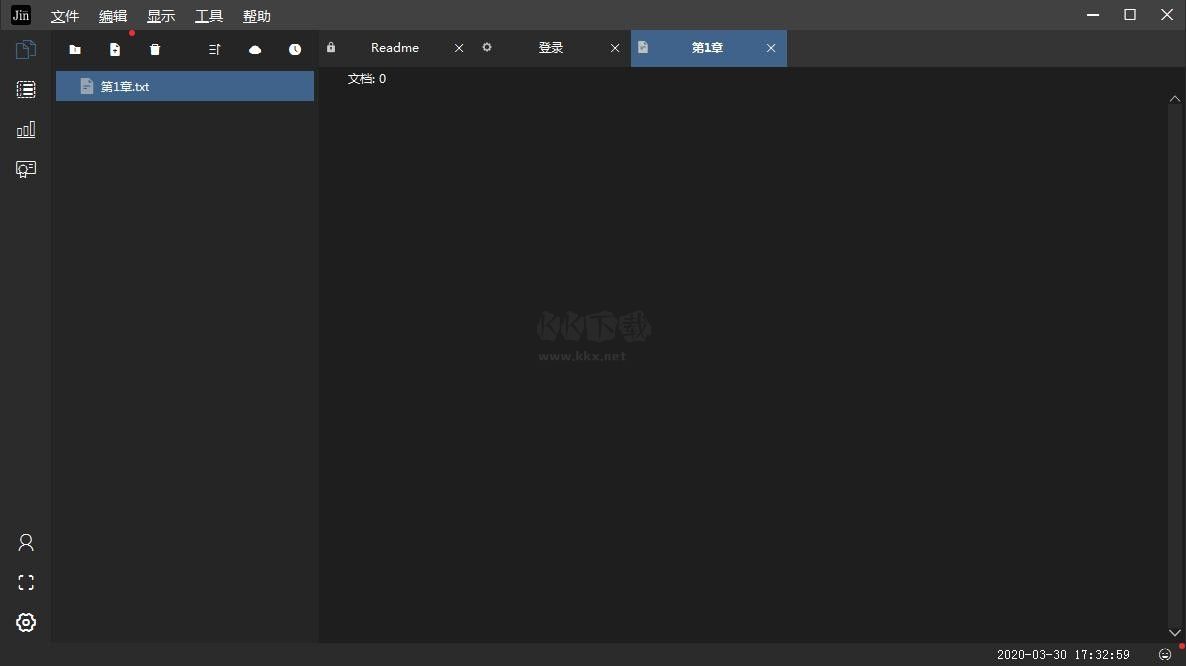Open a folder using the folder toolbar icon
Image resolution: width=1186 pixels, height=666 pixels.
(x=75, y=49)
